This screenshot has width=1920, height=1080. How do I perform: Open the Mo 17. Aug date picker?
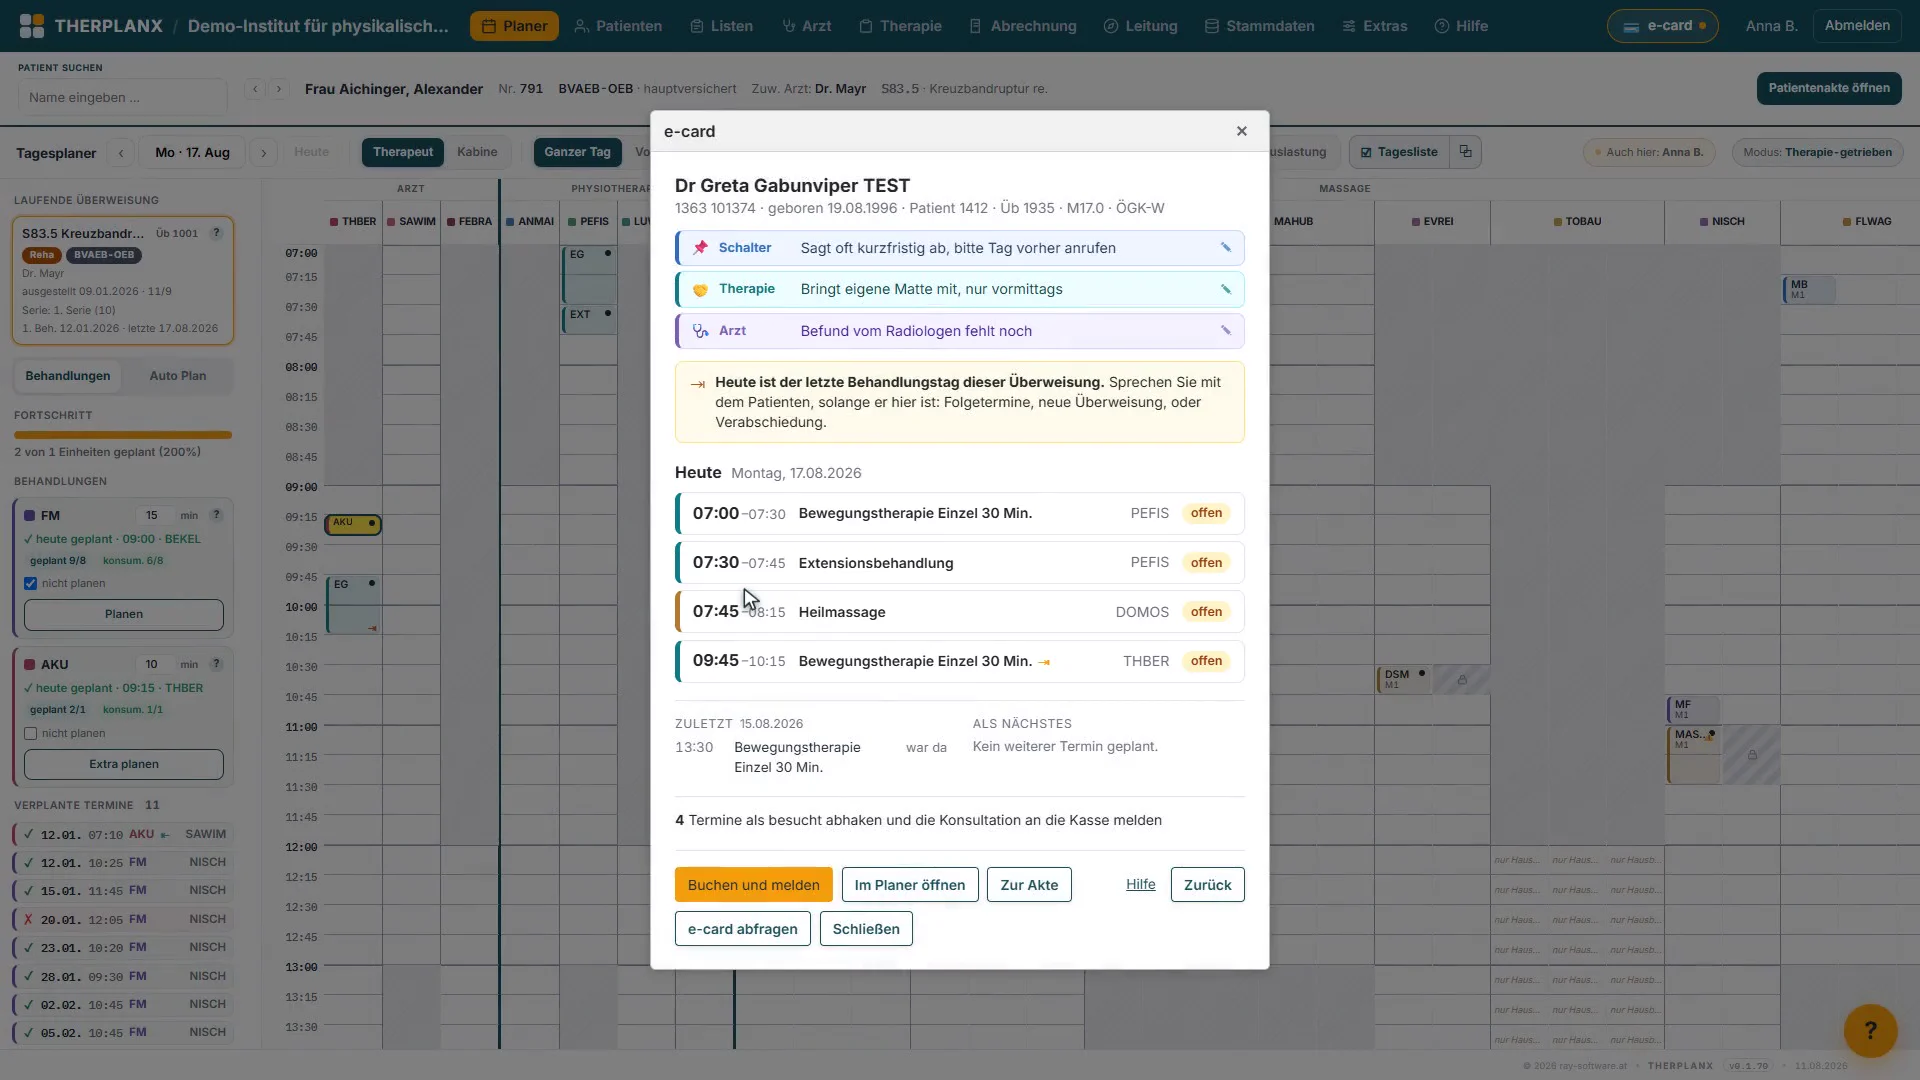192,153
